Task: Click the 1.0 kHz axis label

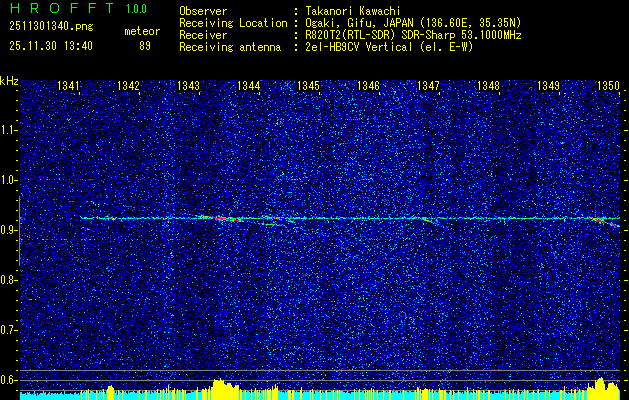Action: [8, 180]
